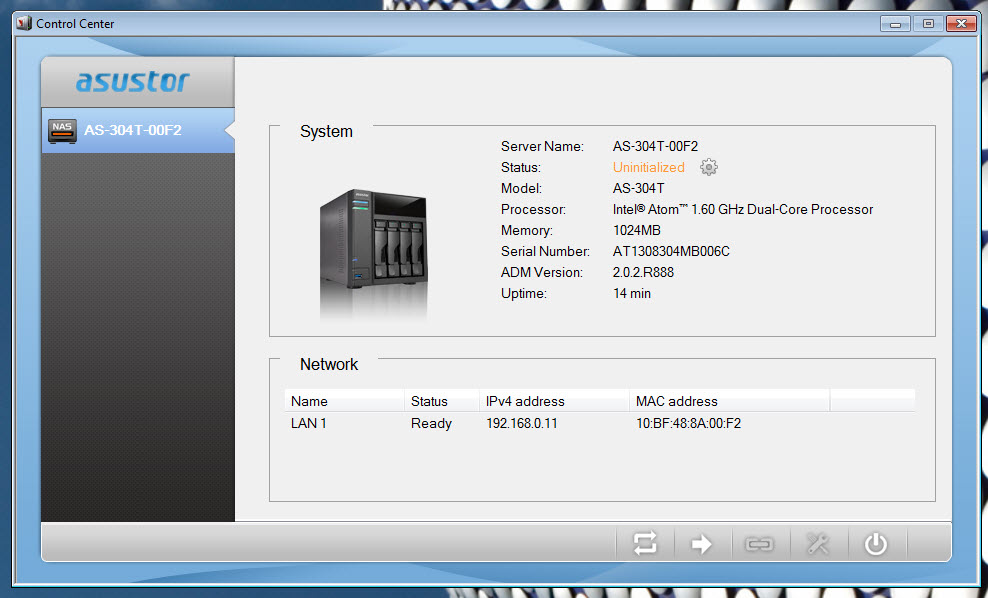Click the asustor logo

132,81
